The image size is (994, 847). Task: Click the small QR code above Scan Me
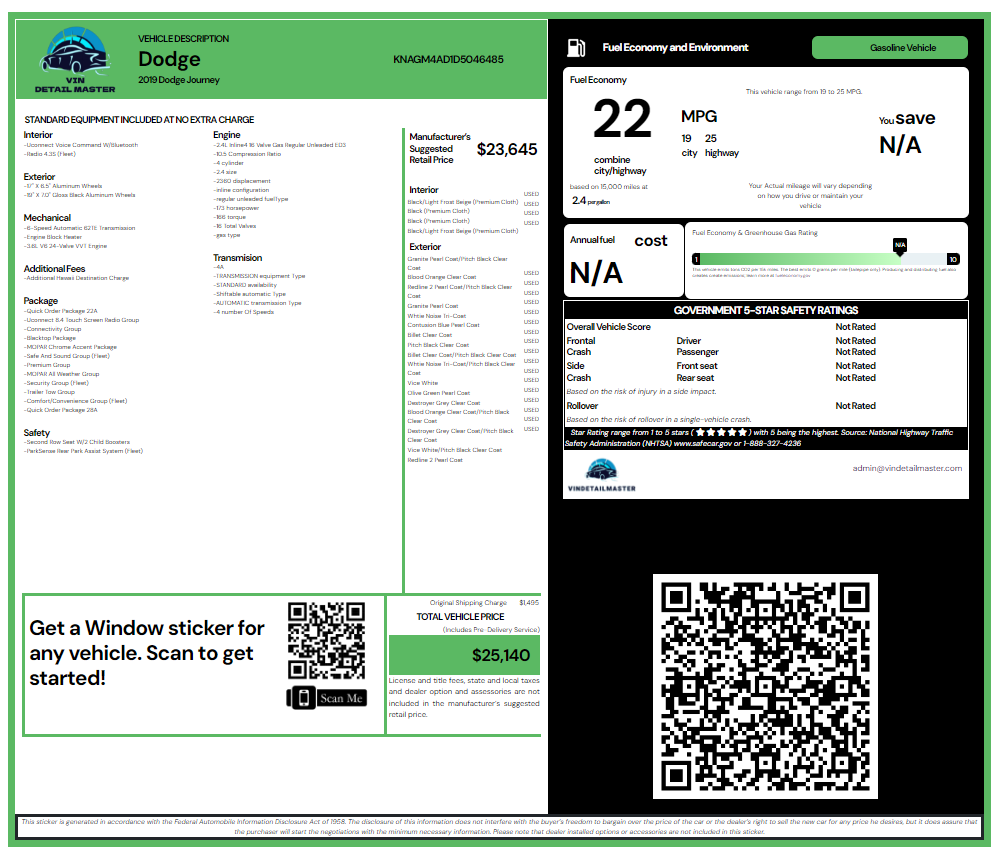(326, 640)
